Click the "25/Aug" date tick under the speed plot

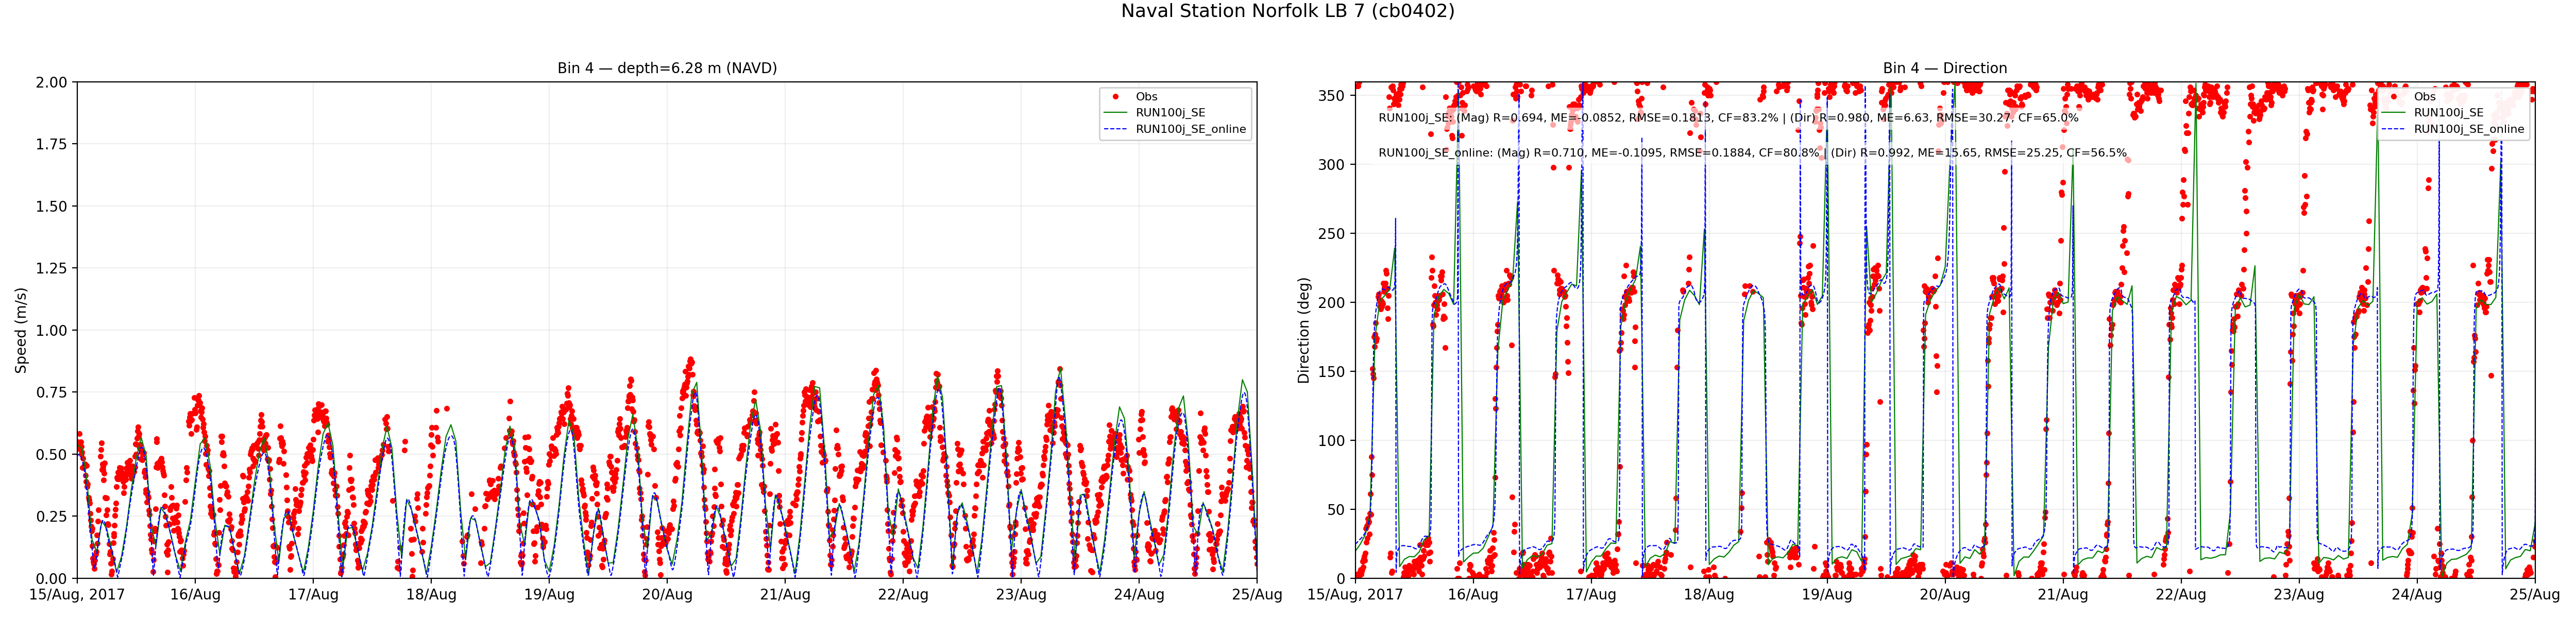tap(1257, 595)
